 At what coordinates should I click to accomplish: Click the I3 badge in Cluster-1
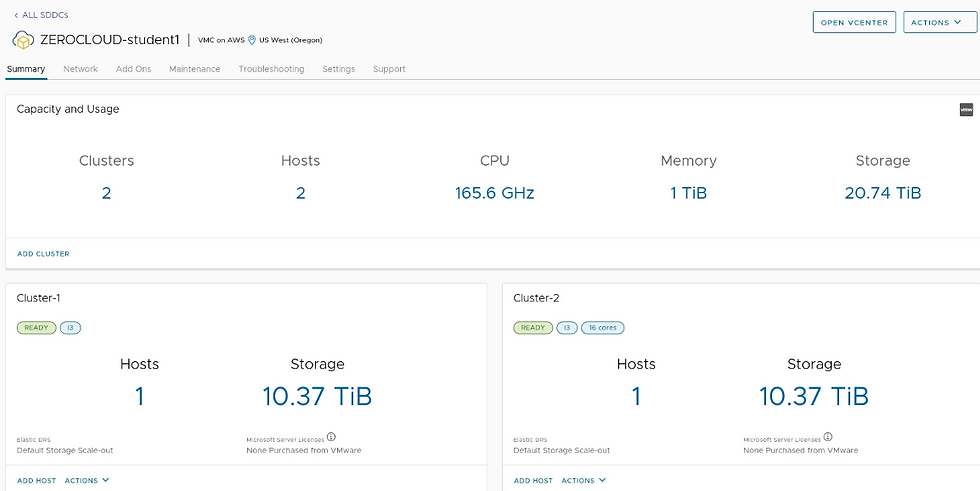70,327
